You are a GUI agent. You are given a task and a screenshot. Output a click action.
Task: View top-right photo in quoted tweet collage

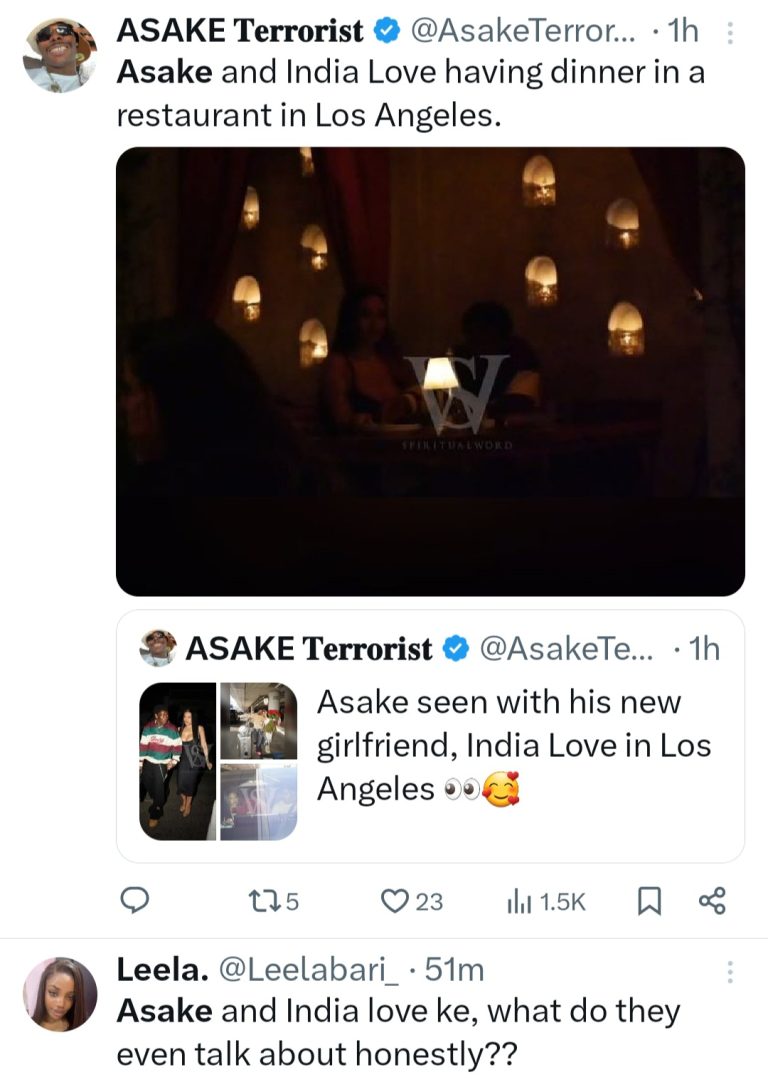click(258, 721)
